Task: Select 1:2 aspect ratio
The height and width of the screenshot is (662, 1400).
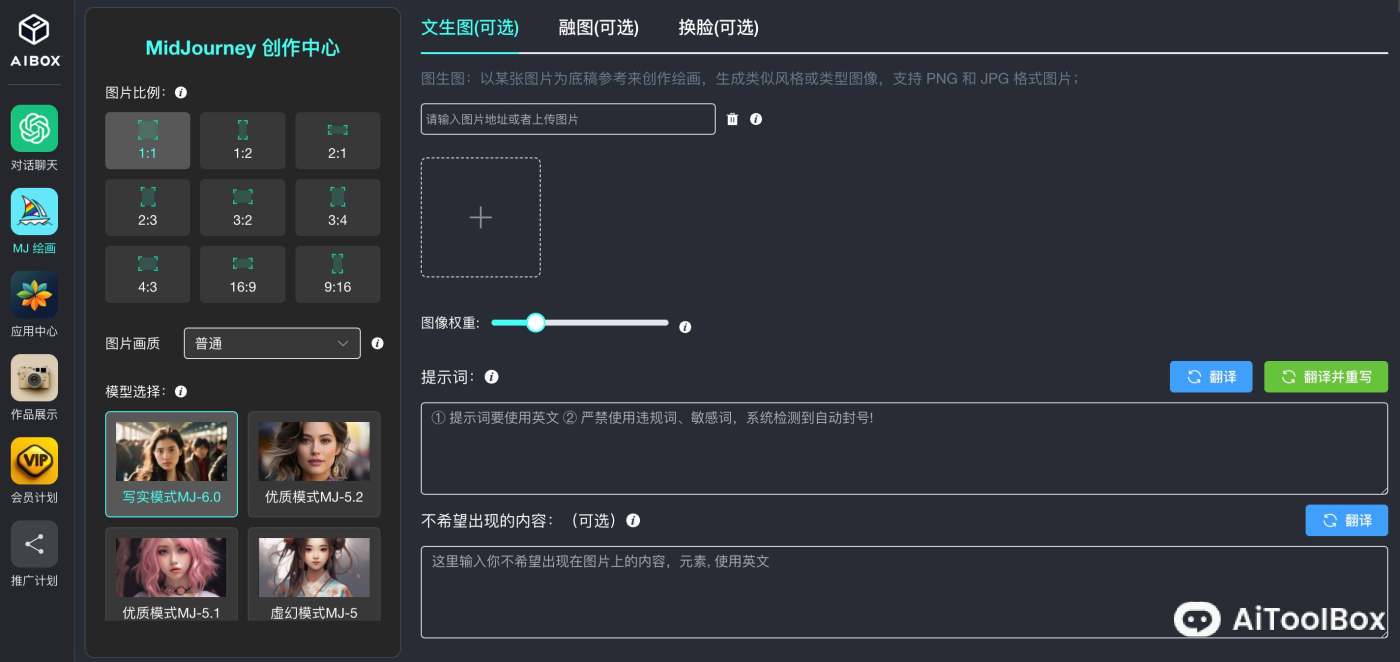Action: tap(243, 141)
